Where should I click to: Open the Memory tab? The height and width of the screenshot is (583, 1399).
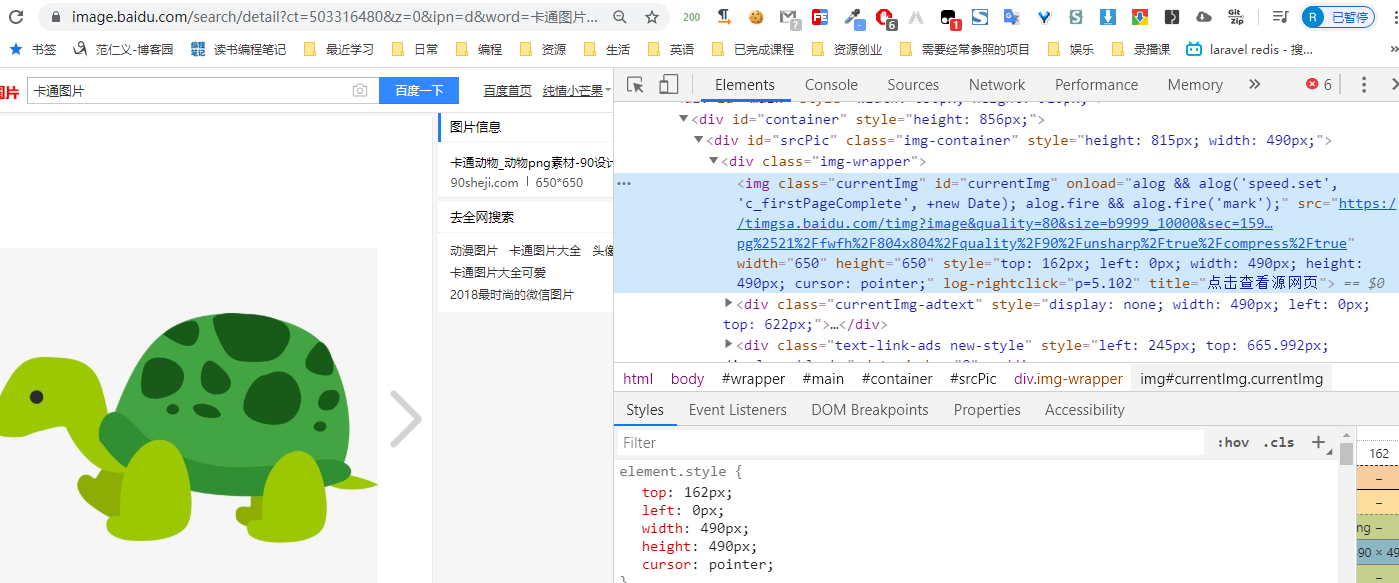(x=1195, y=85)
